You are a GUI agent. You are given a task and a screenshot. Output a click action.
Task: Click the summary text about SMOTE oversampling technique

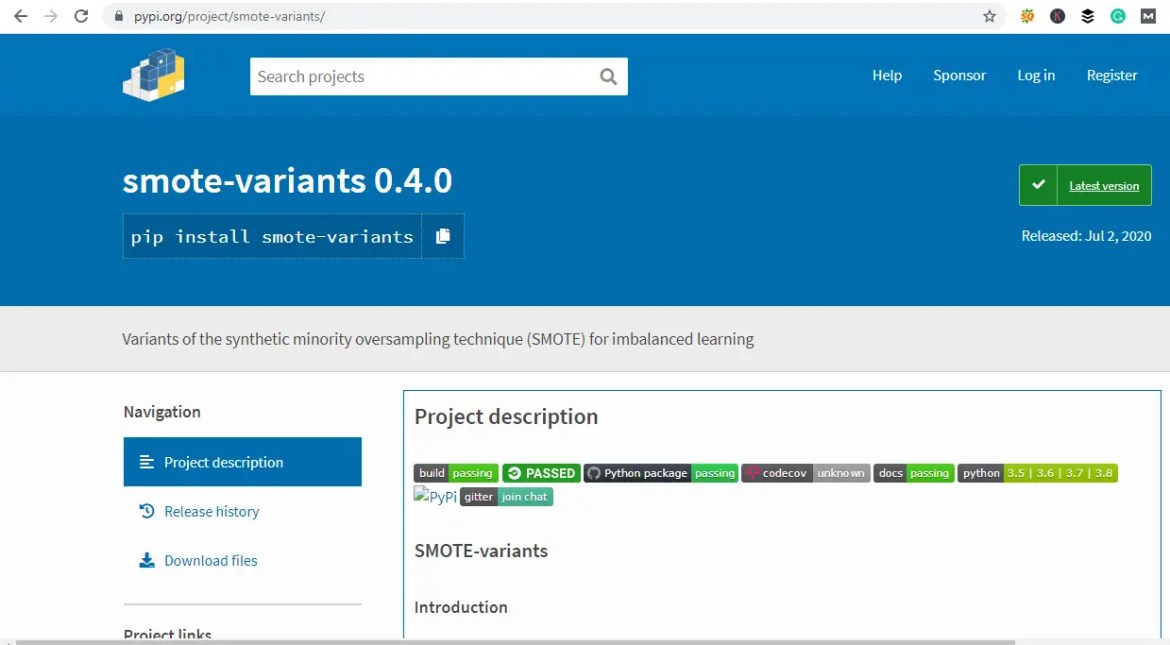(x=438, y=339)
